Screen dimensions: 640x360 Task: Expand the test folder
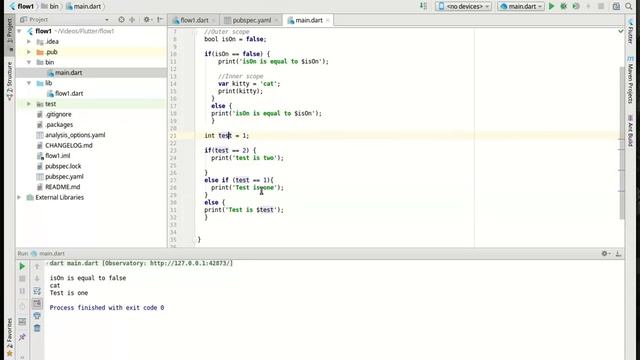point(29,104)
